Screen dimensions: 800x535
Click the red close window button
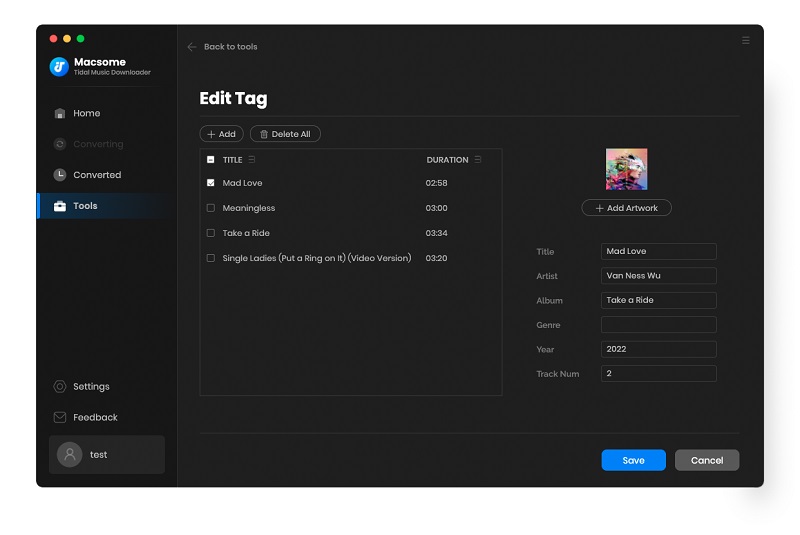(53, 38)
